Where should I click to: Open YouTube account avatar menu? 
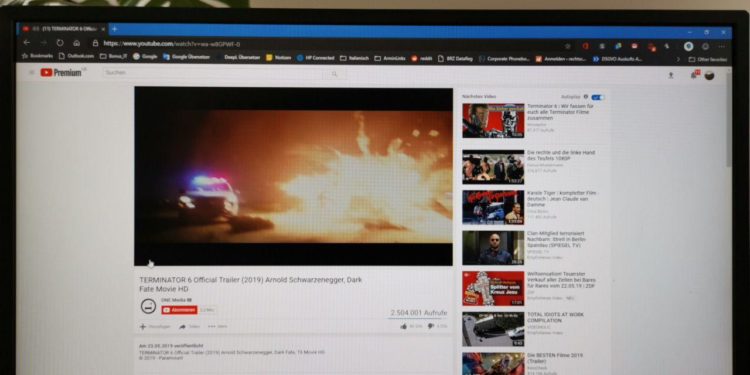(709, 75)
